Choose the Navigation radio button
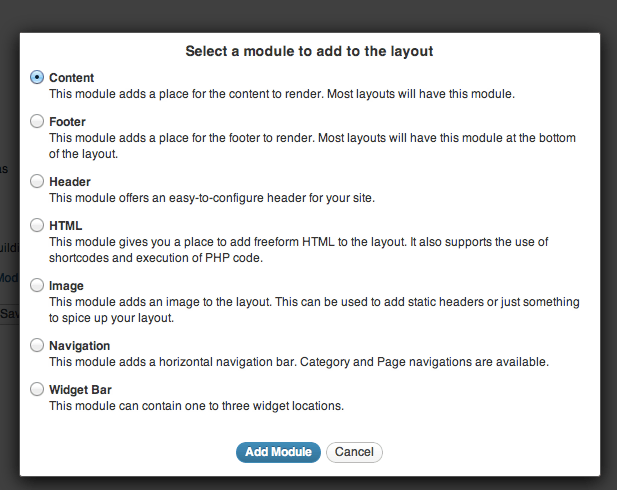 point(37,346)
